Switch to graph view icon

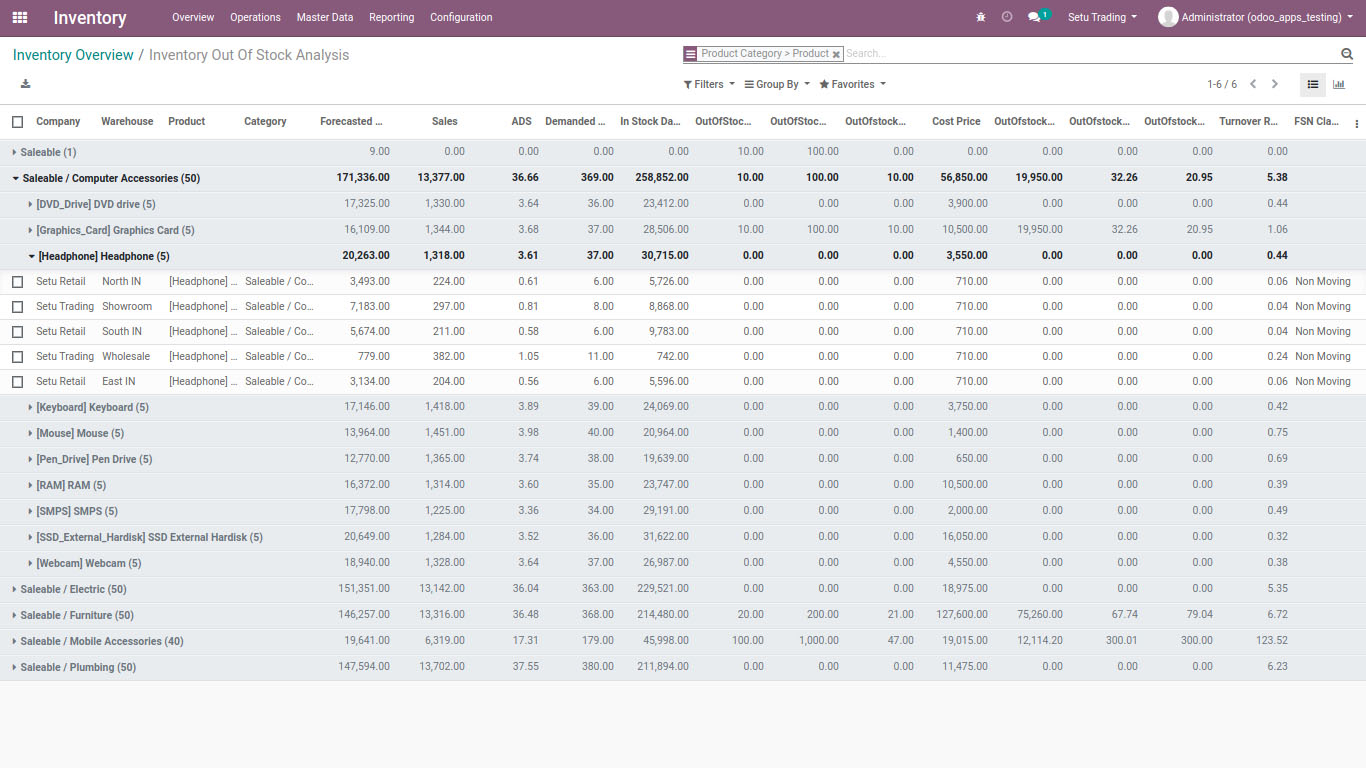tap(1339, 85)
